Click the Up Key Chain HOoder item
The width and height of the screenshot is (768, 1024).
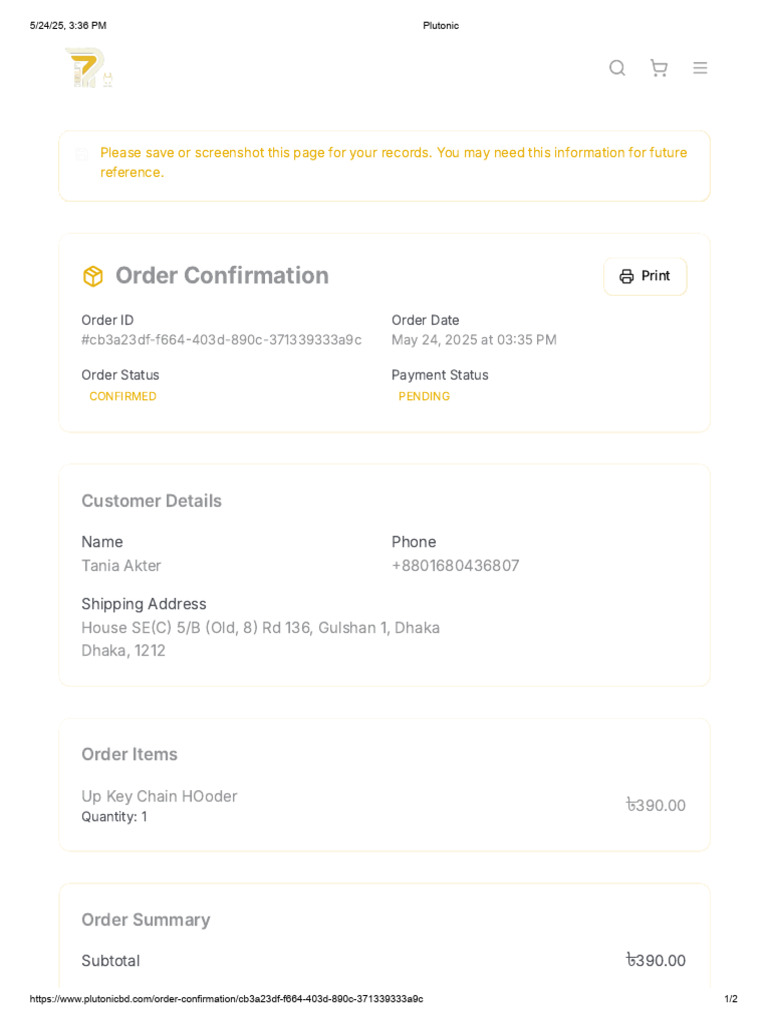coord(159,796)
